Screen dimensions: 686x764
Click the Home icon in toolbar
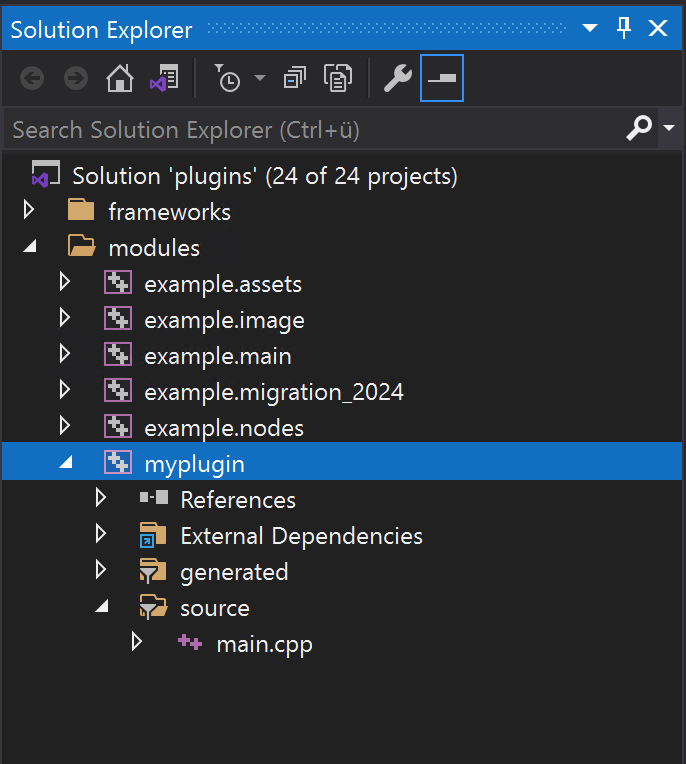[x=119, y=79]
